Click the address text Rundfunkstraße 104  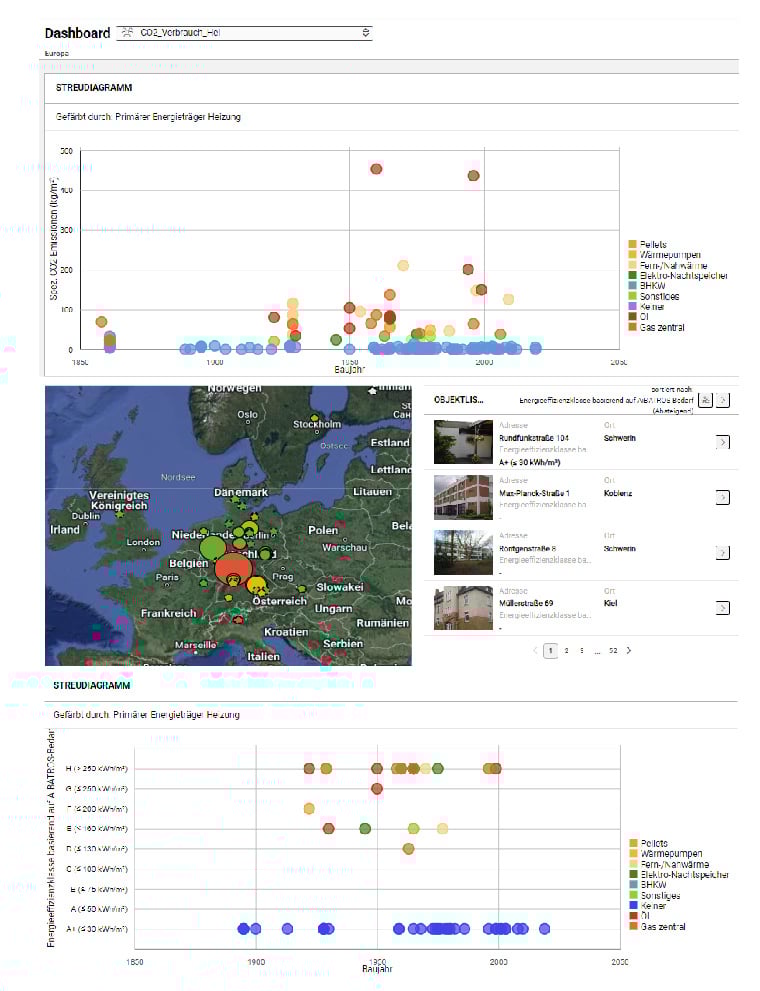(534, 438)
